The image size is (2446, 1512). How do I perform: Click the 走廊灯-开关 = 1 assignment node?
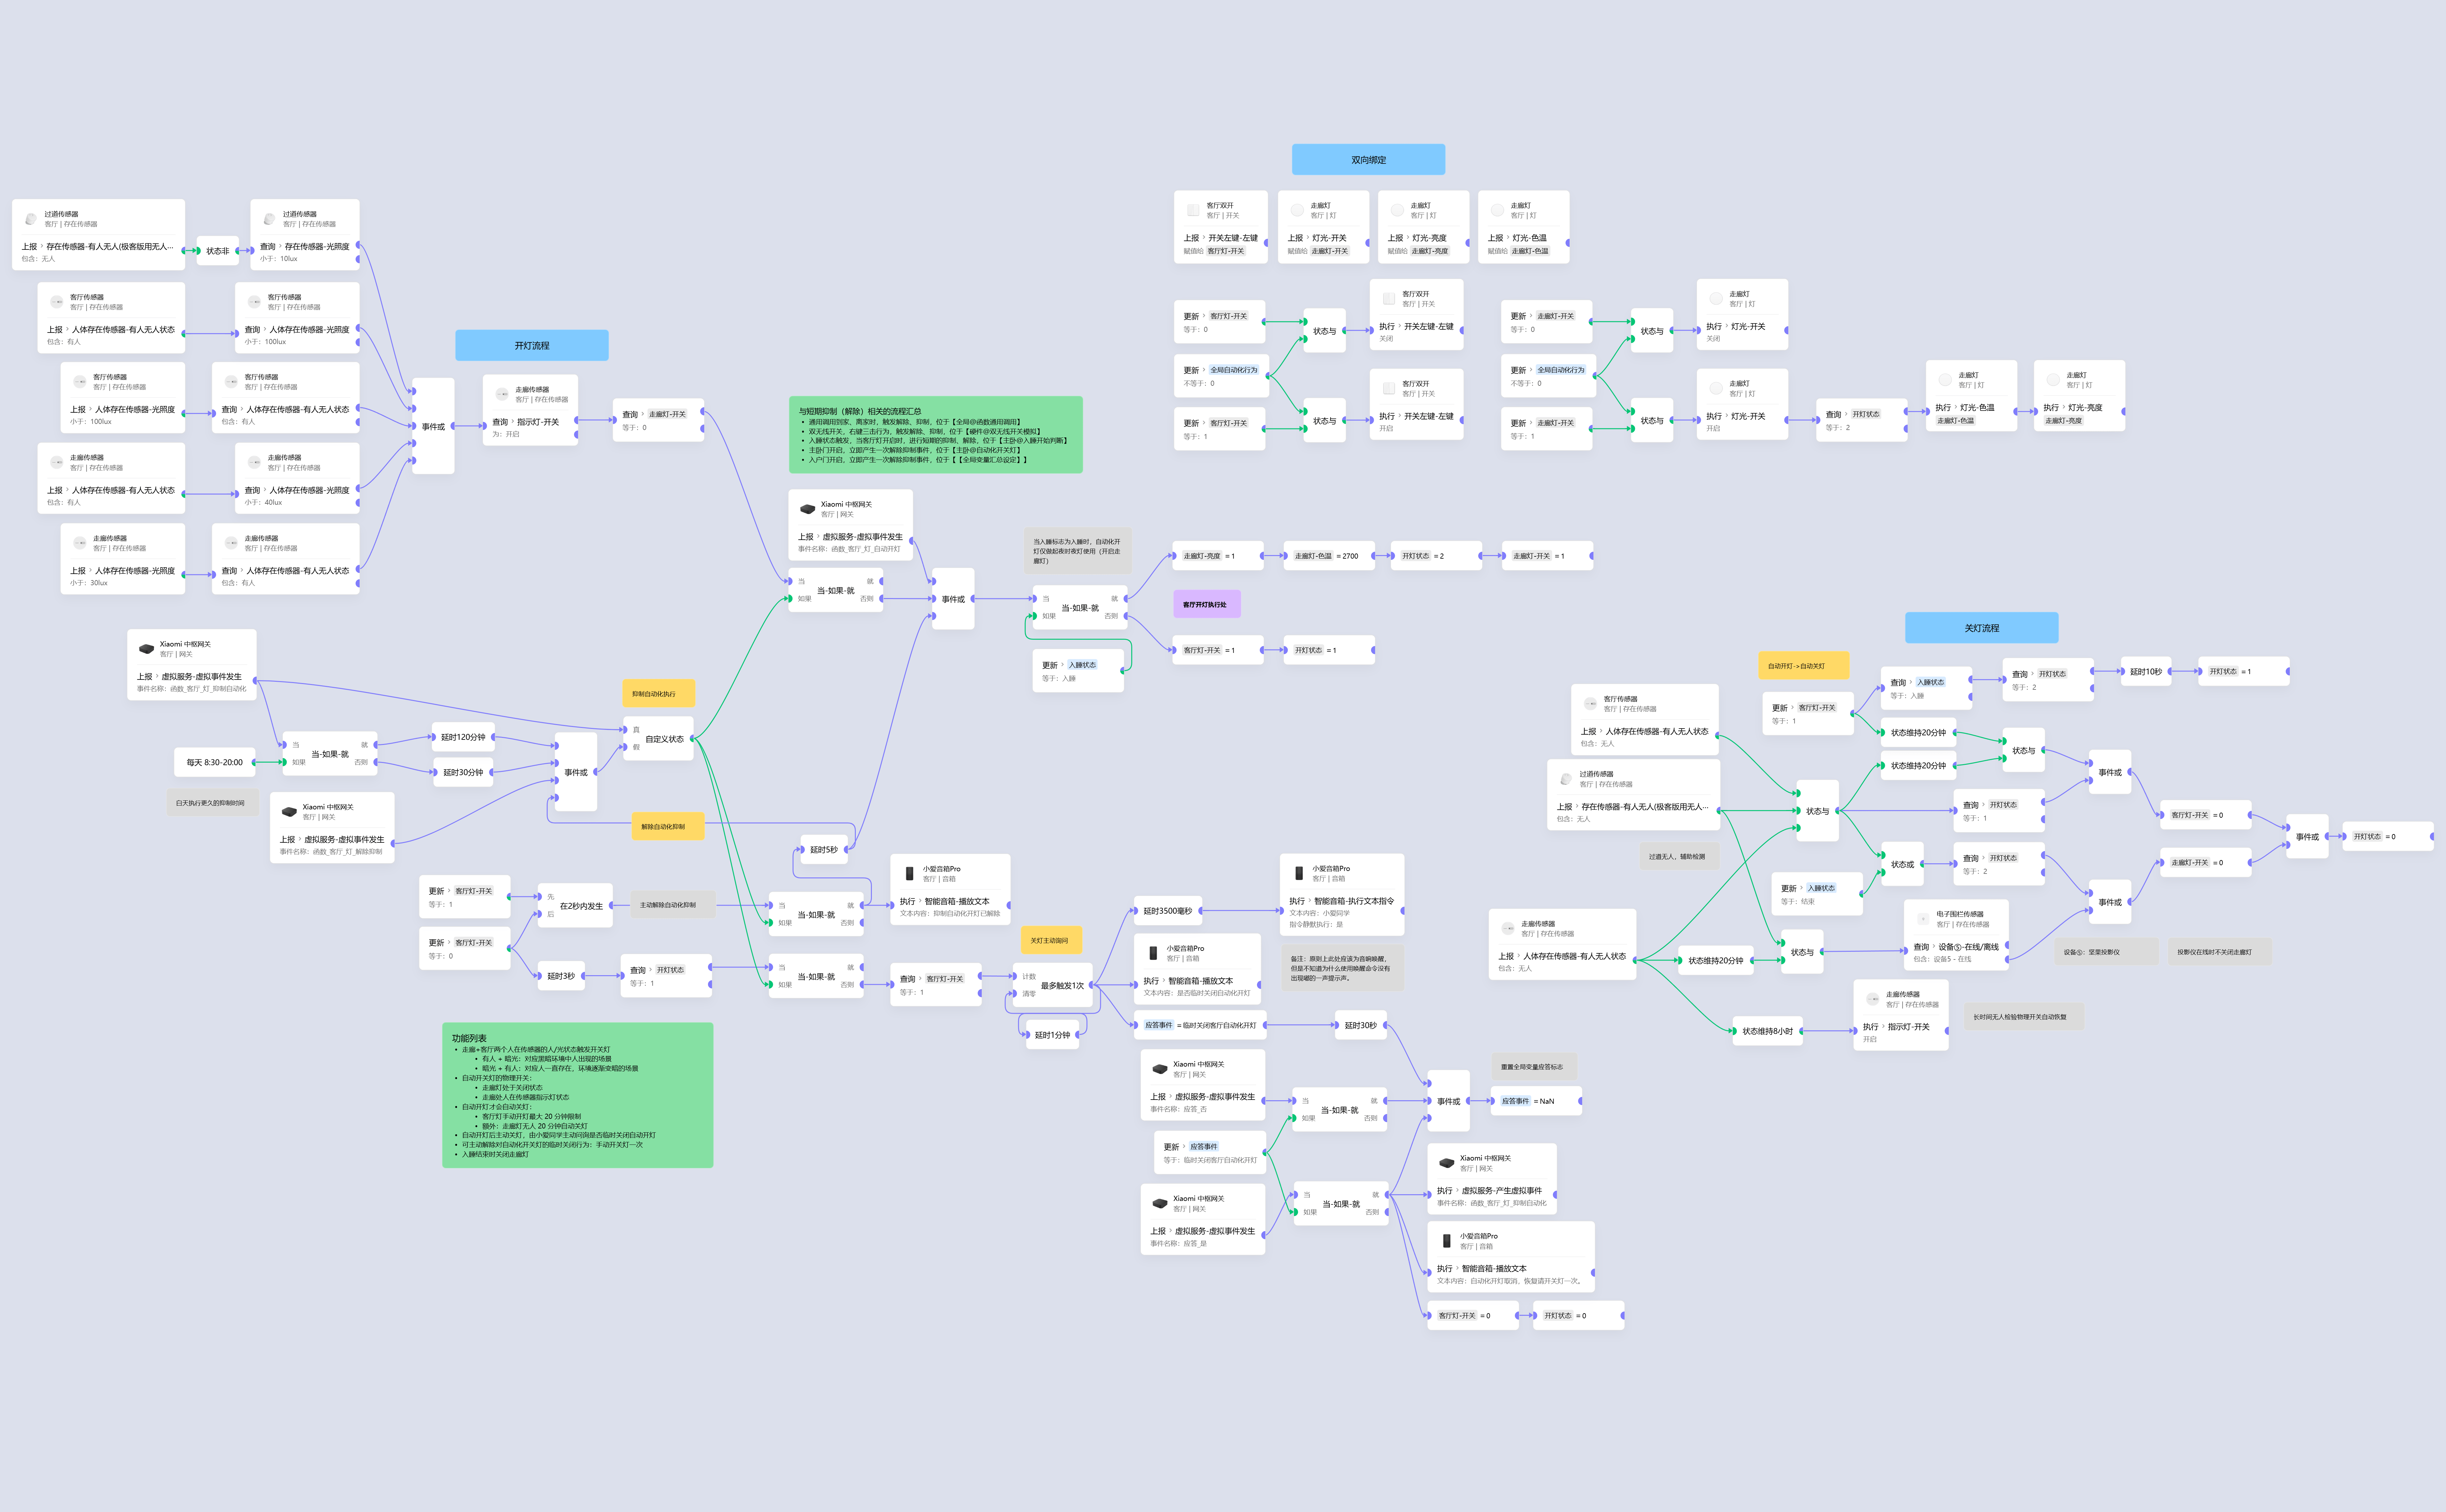pos(1547,556)
